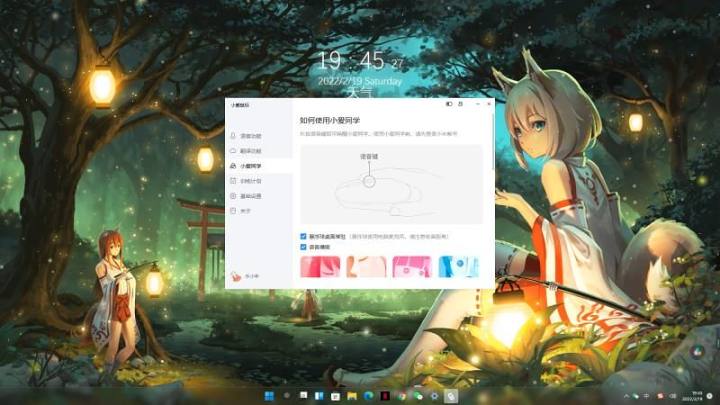Open the gear Settings icon on taskbar
This screenshot has height=405, width=720.
pyautogui.click(x=434, y=396)
